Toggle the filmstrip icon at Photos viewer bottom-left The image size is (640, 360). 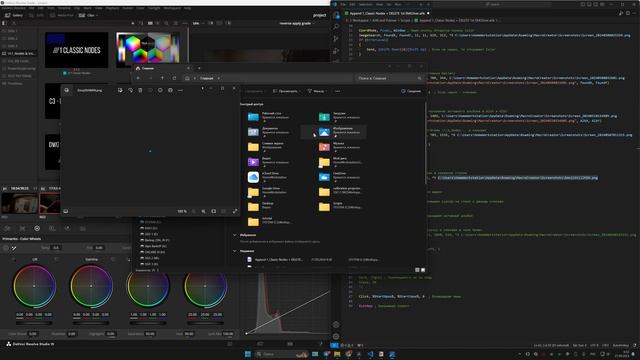pyautogui.click(x=66, y=211)
